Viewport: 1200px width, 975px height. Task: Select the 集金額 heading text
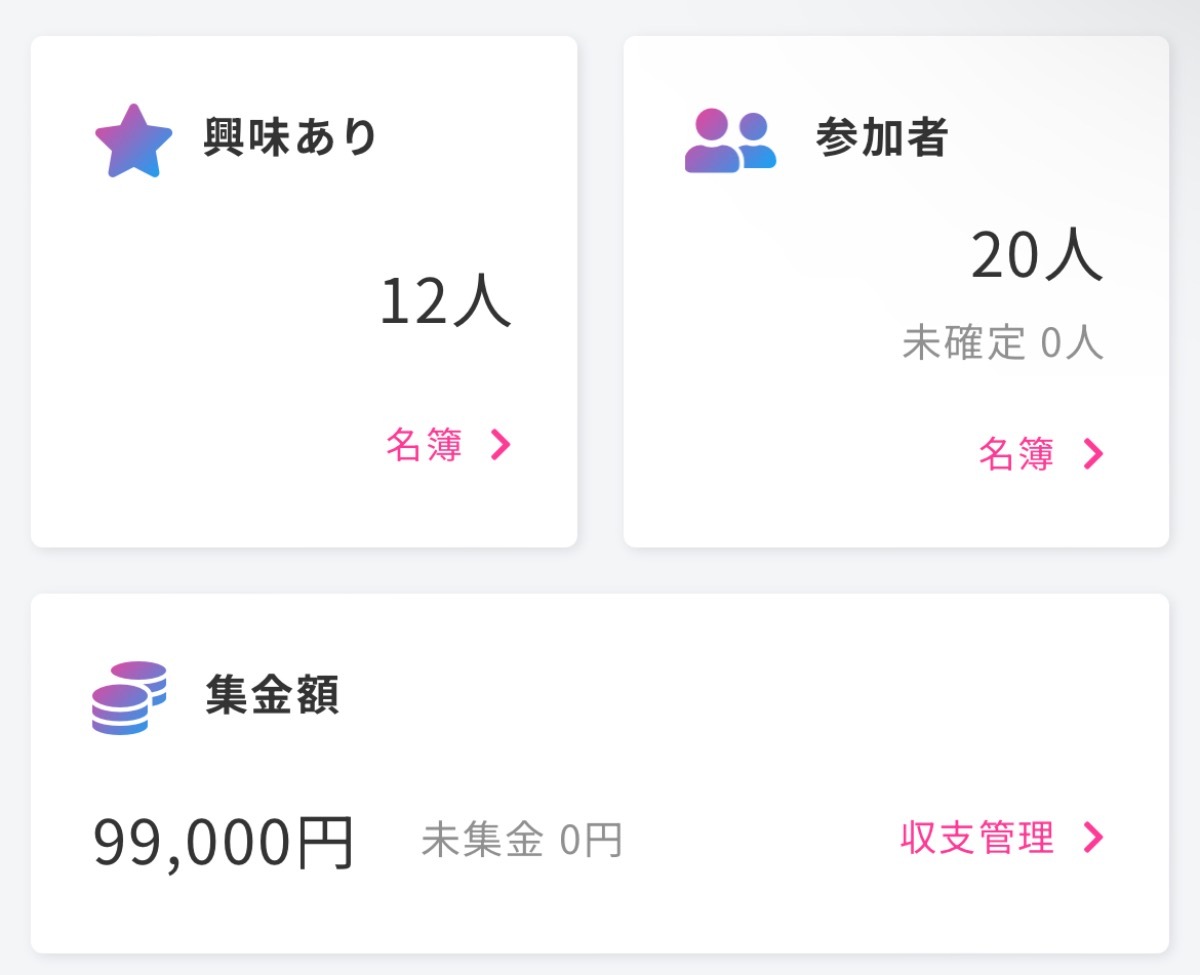(272, 696)
